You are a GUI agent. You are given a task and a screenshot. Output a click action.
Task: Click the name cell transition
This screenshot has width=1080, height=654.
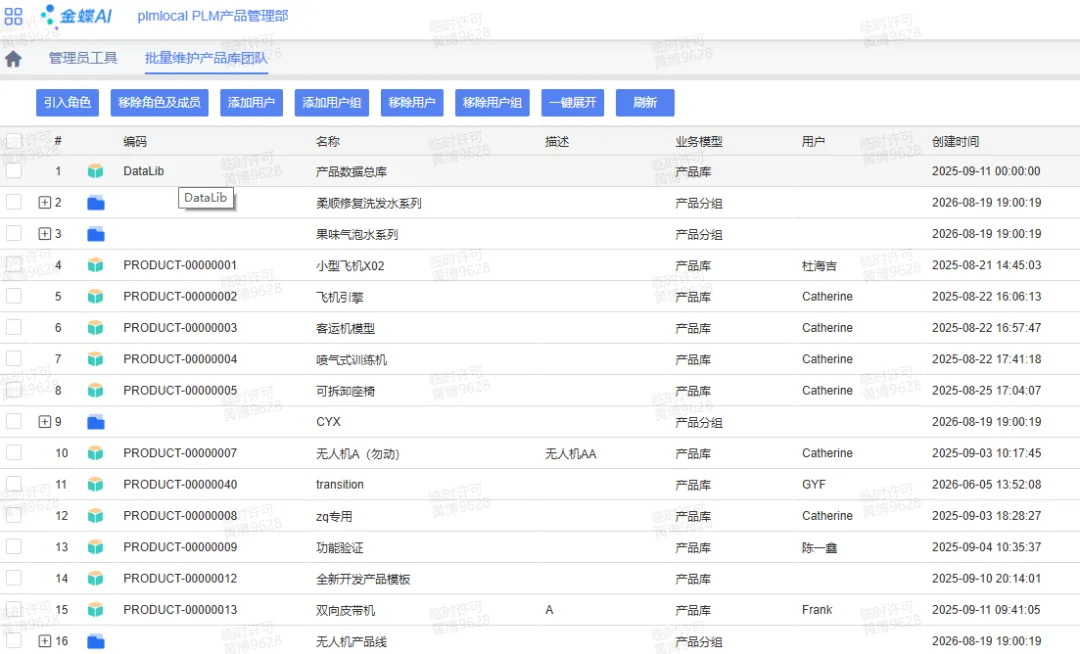pos(340,485)
